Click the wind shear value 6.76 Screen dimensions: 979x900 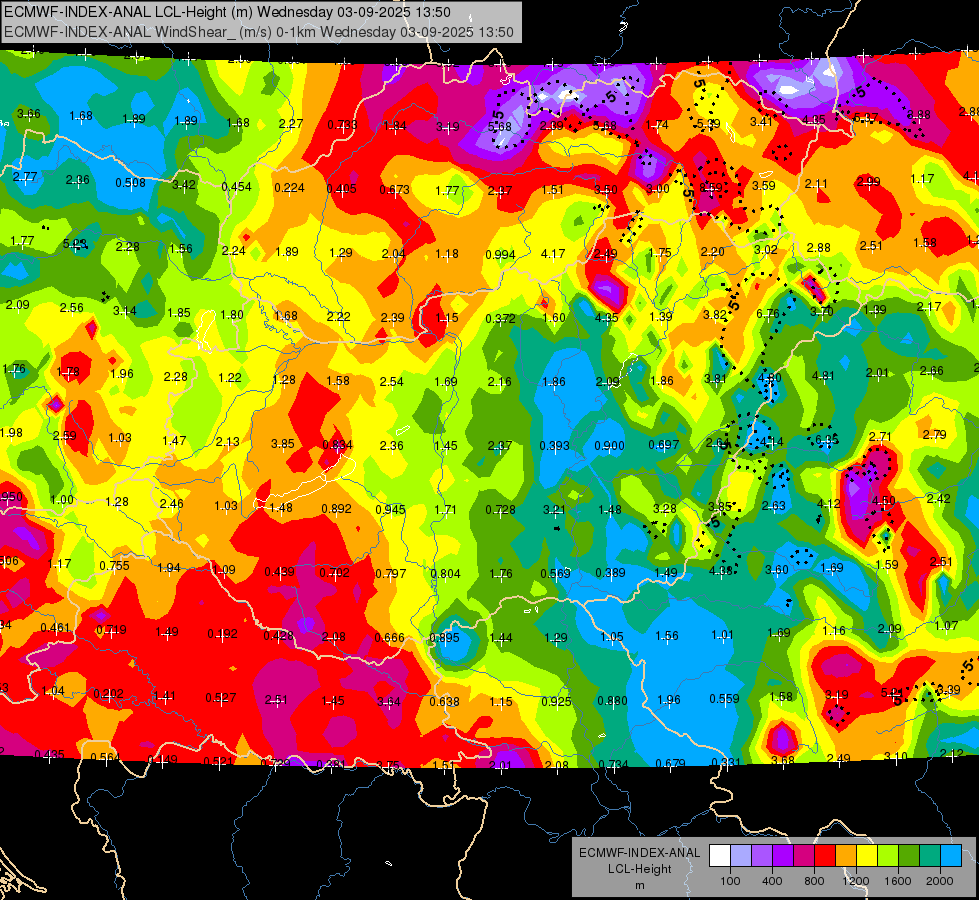pyautogui.click(x=767, y=314)
